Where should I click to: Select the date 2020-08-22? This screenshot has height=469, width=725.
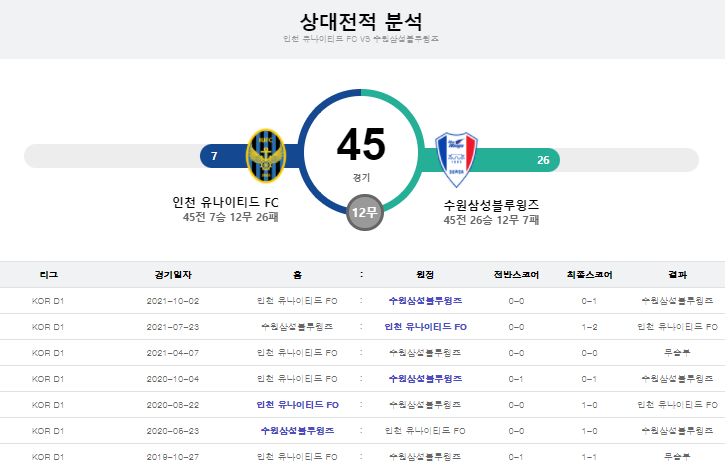pyautogui.click(x=173, y=405)
